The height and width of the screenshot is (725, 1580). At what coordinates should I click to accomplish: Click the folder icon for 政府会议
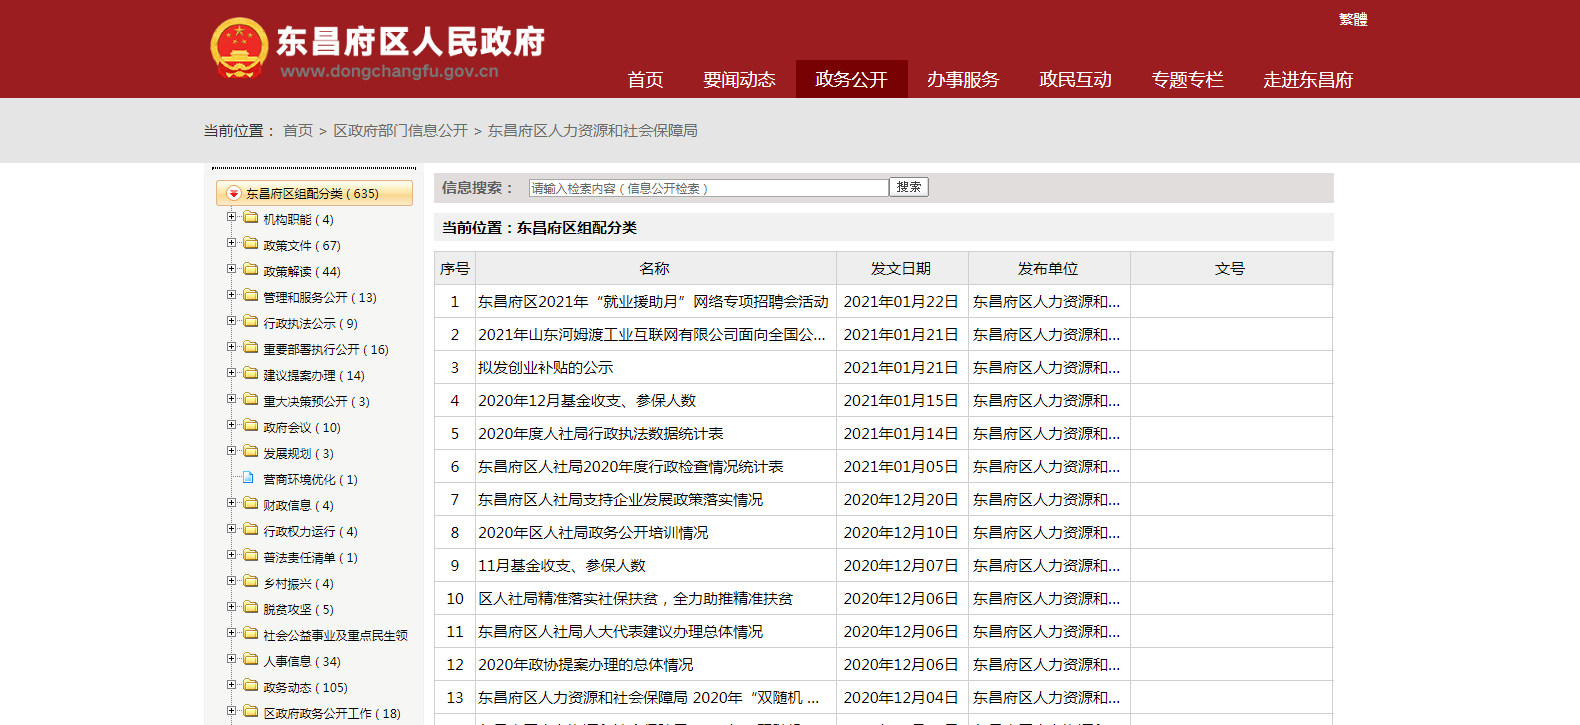coord(251,425)
